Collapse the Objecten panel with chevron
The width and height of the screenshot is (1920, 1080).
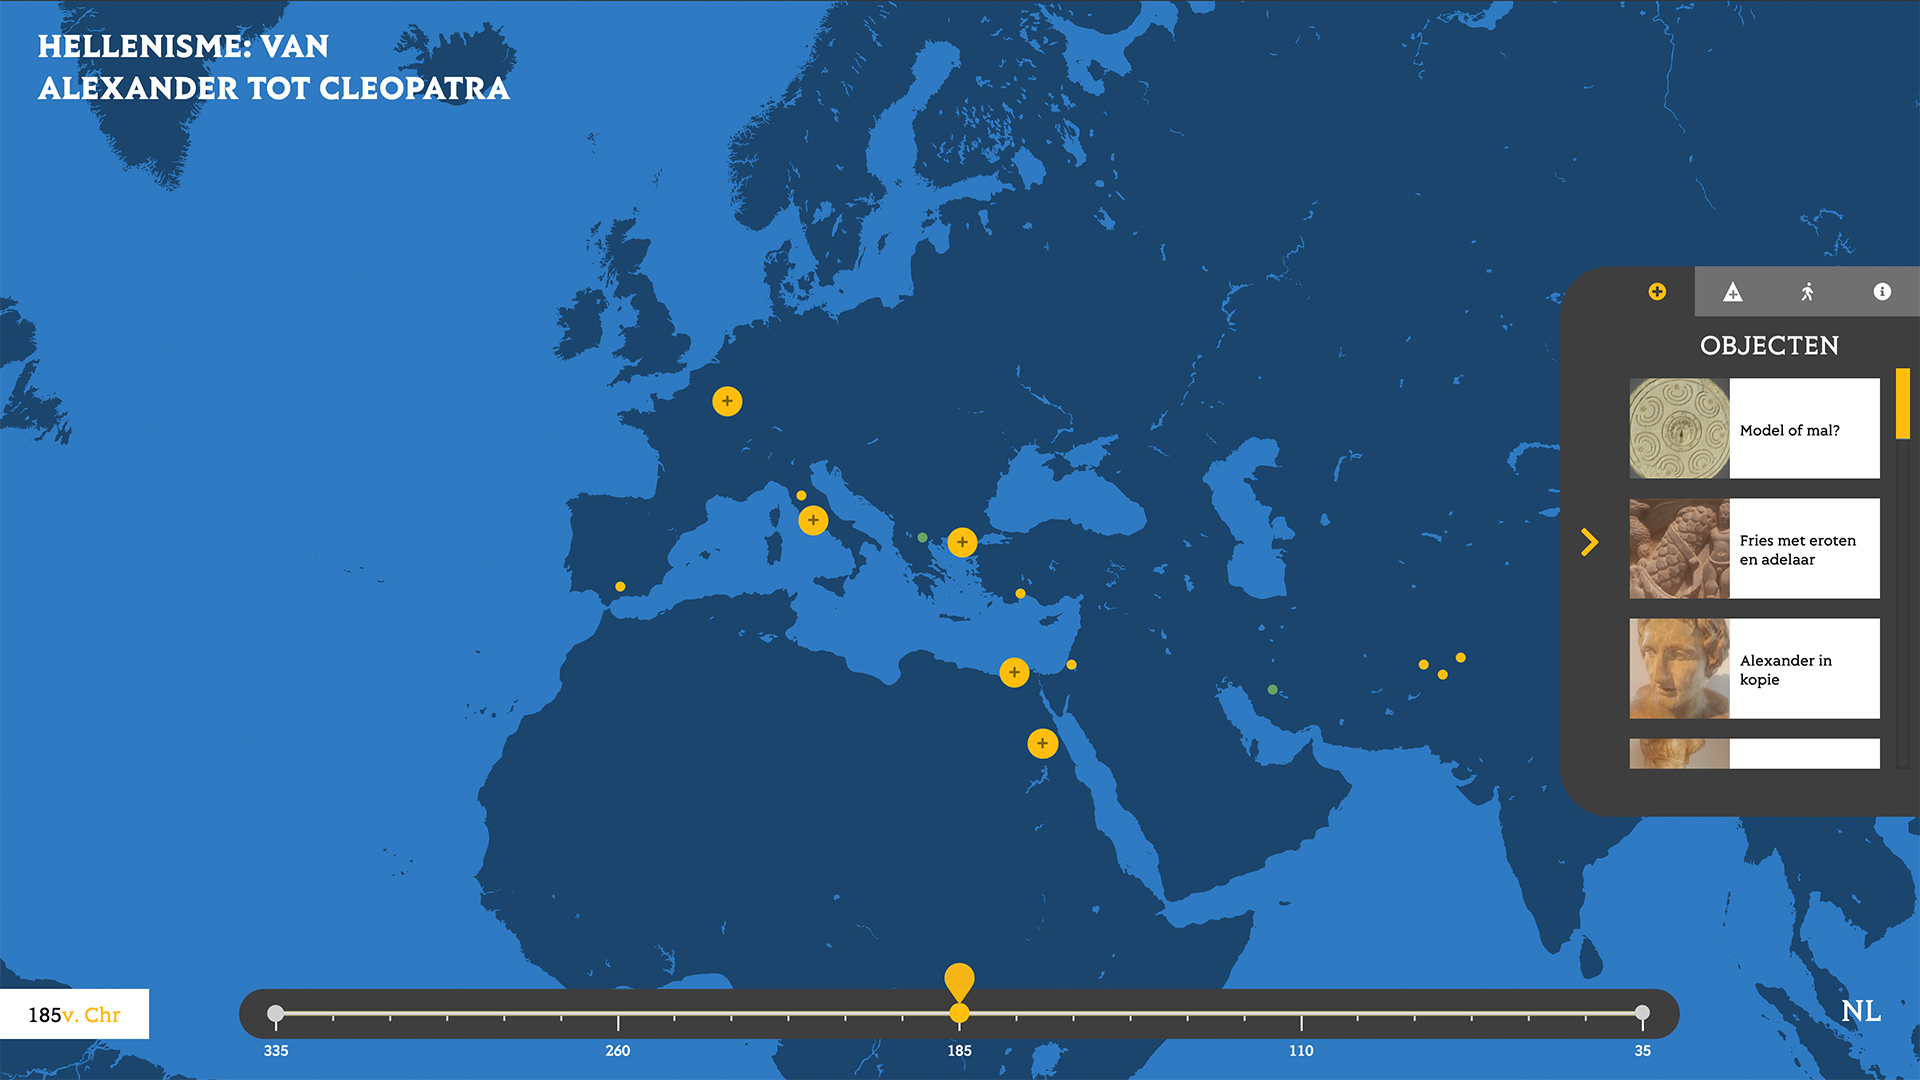click(1589, 542)
